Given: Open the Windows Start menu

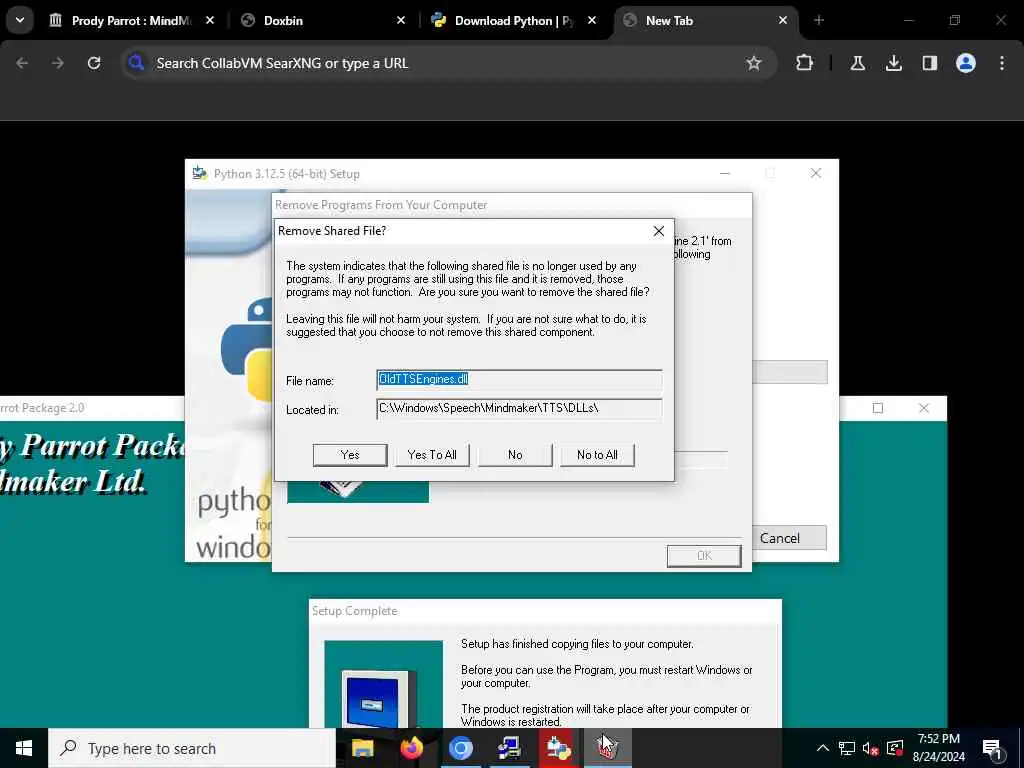Looking at the screenshot, I should point(24,748).
